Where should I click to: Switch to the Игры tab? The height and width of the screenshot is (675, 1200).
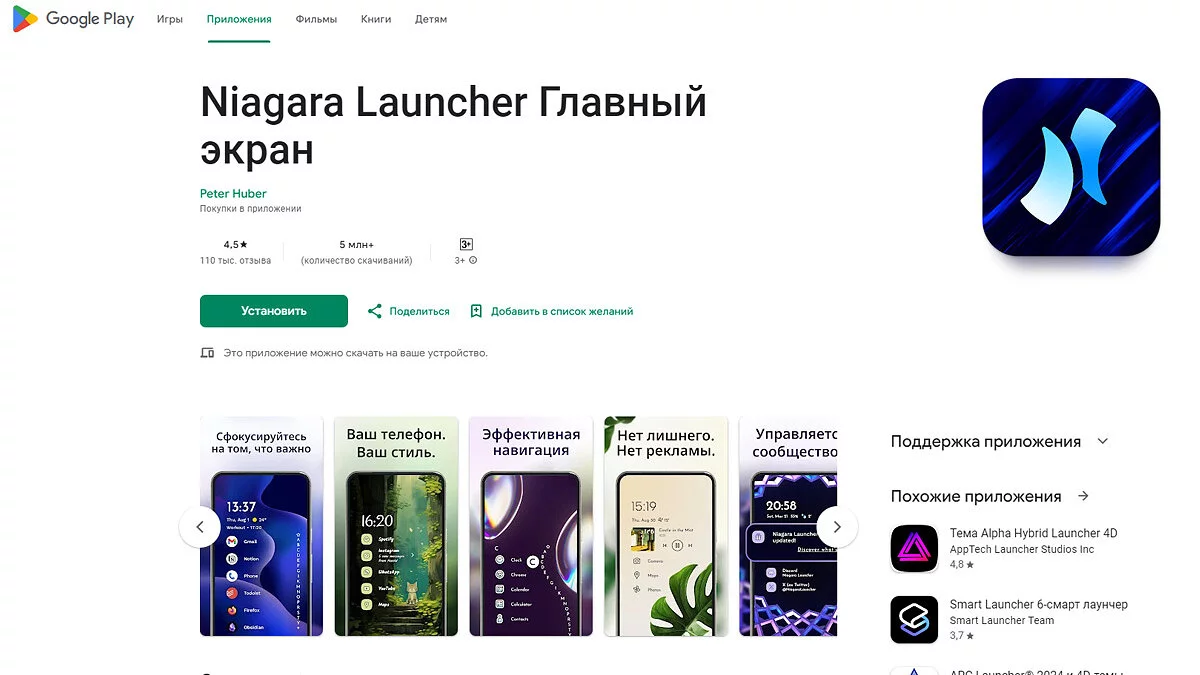point(170,19)
